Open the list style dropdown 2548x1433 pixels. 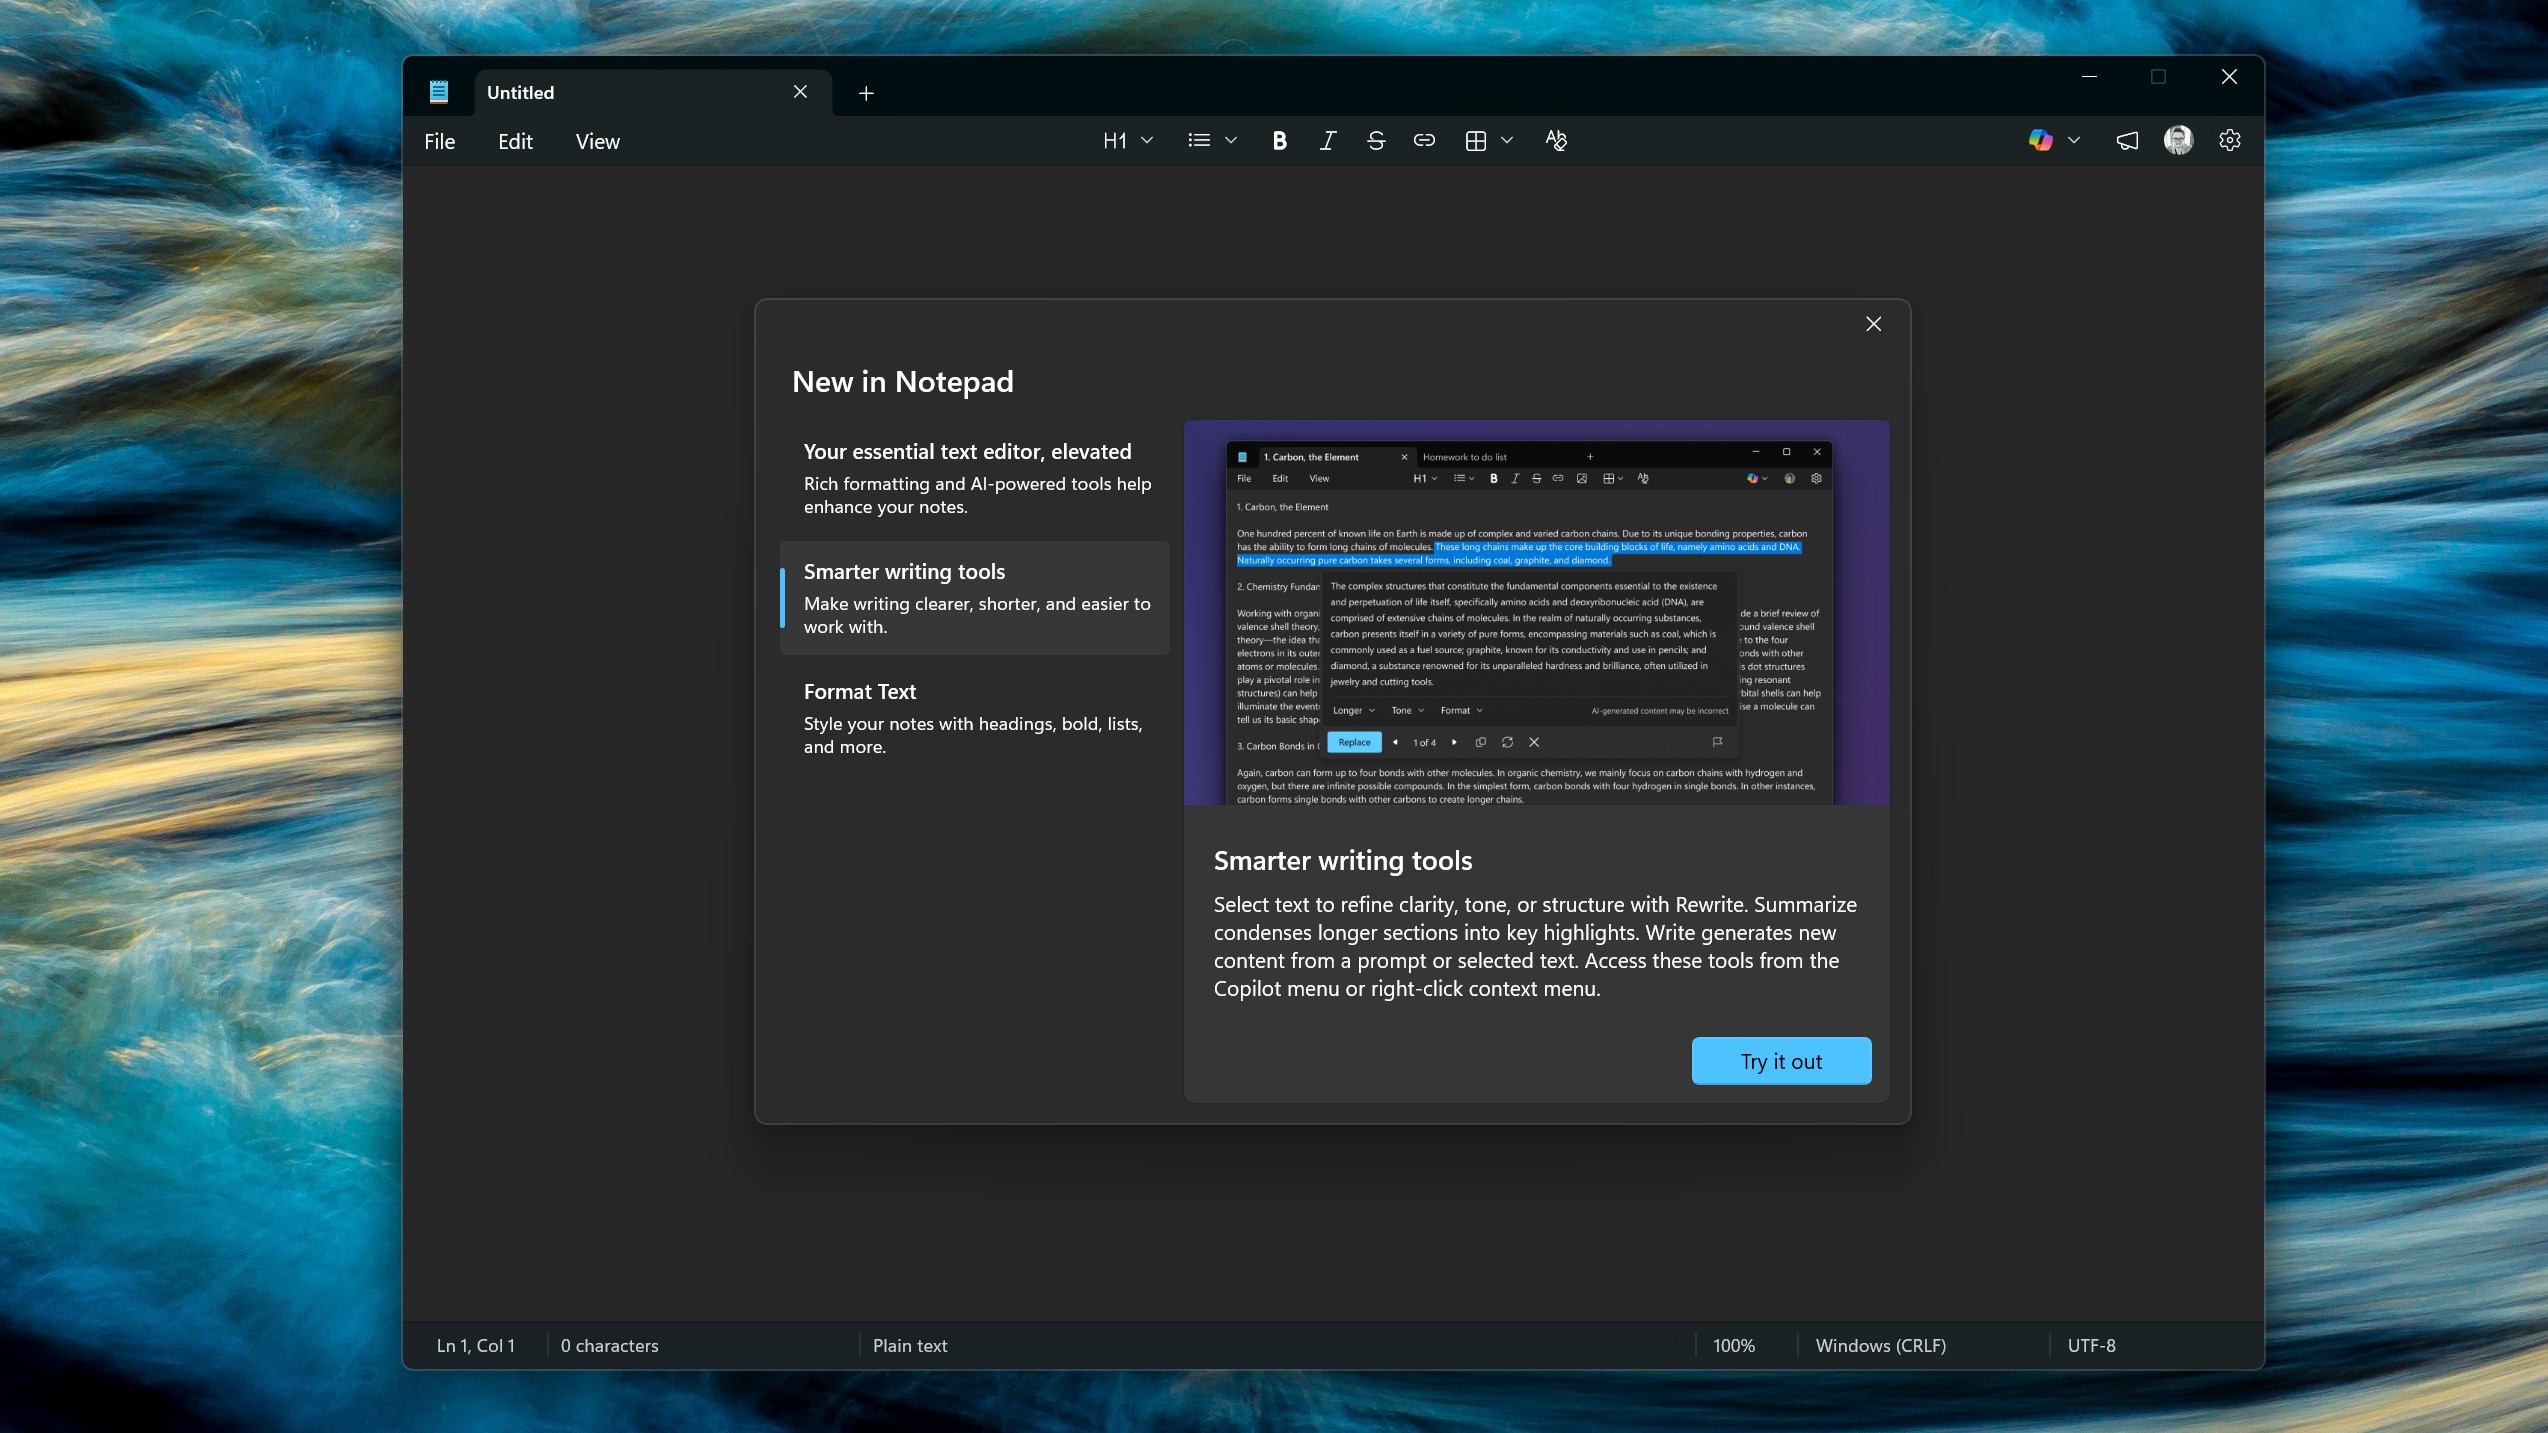tap(1229, 141)
